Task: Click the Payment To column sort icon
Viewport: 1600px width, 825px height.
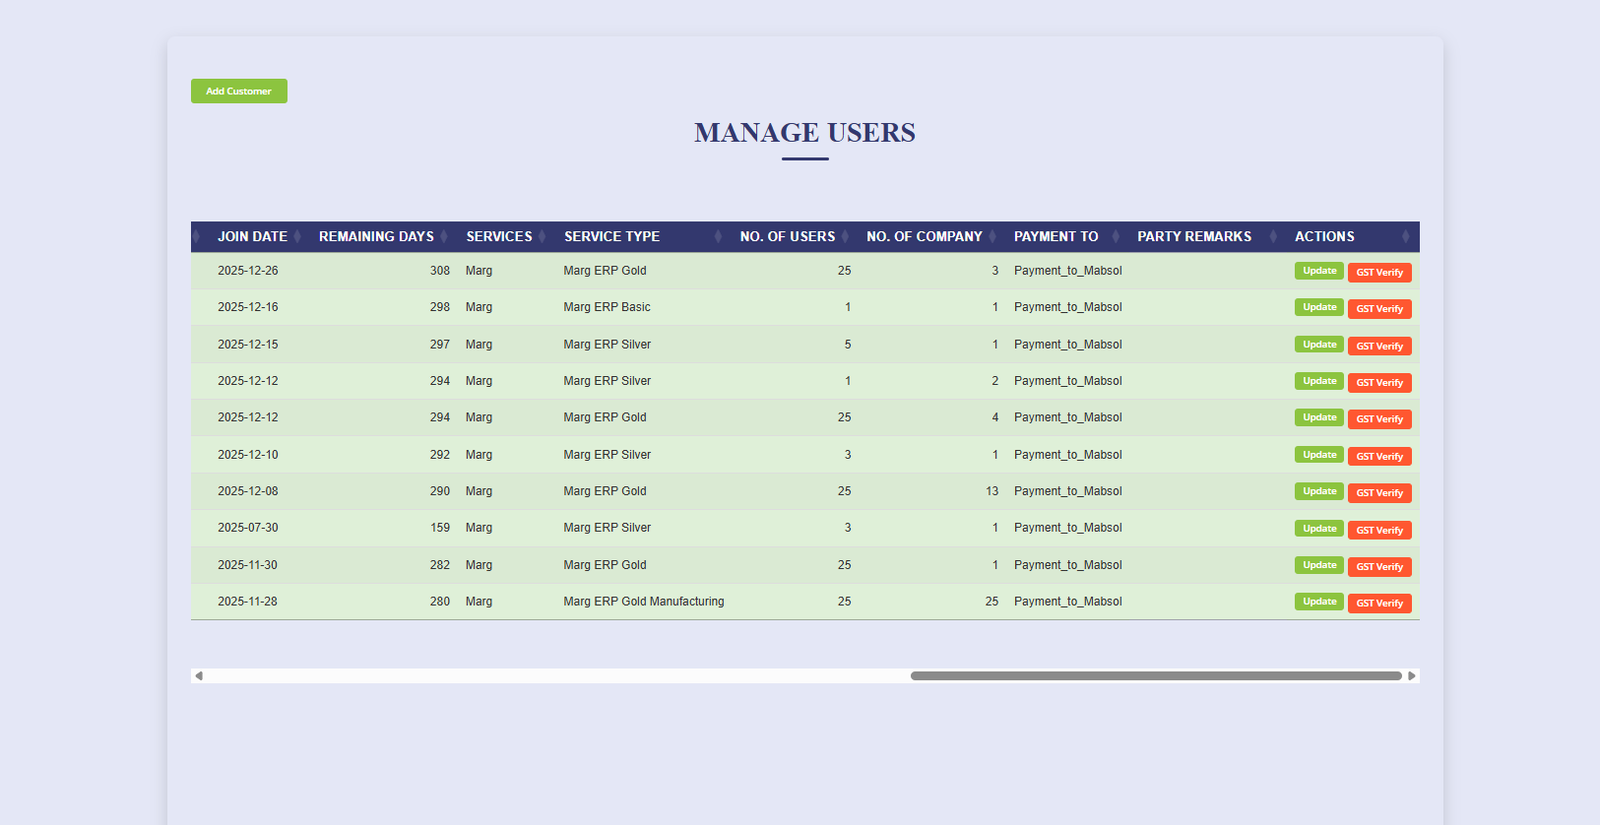Action: pos(1116,237)
